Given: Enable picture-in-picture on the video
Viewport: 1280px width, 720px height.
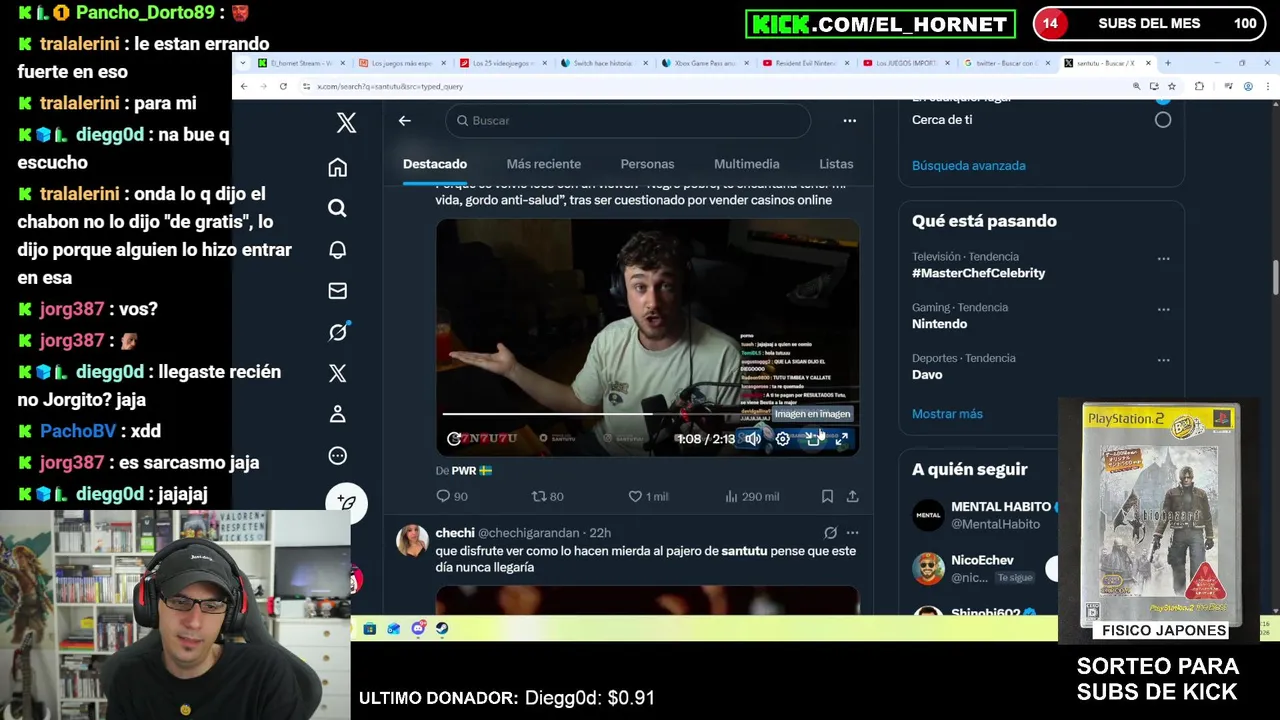Looking at the screenshot, I should (x=813, y=438).
